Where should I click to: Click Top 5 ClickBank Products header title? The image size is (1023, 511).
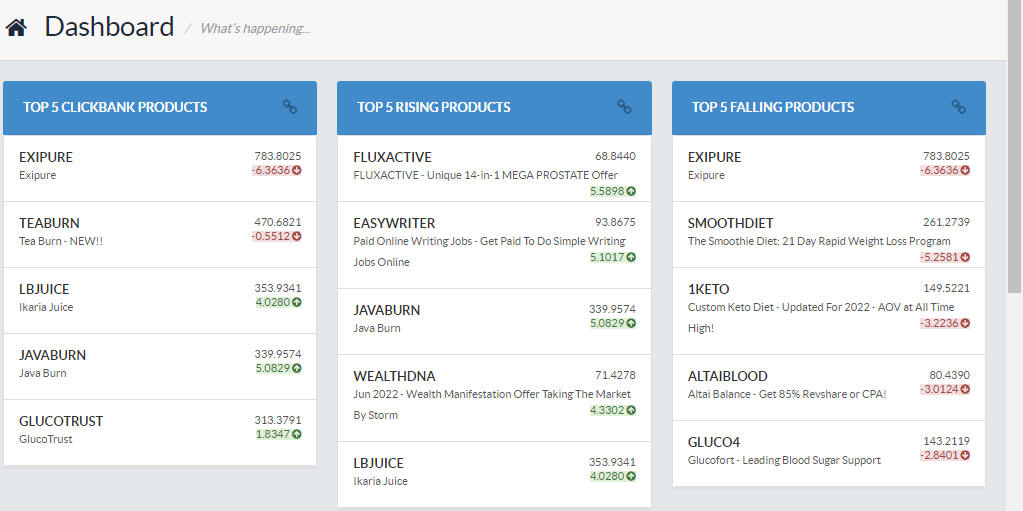115,107
